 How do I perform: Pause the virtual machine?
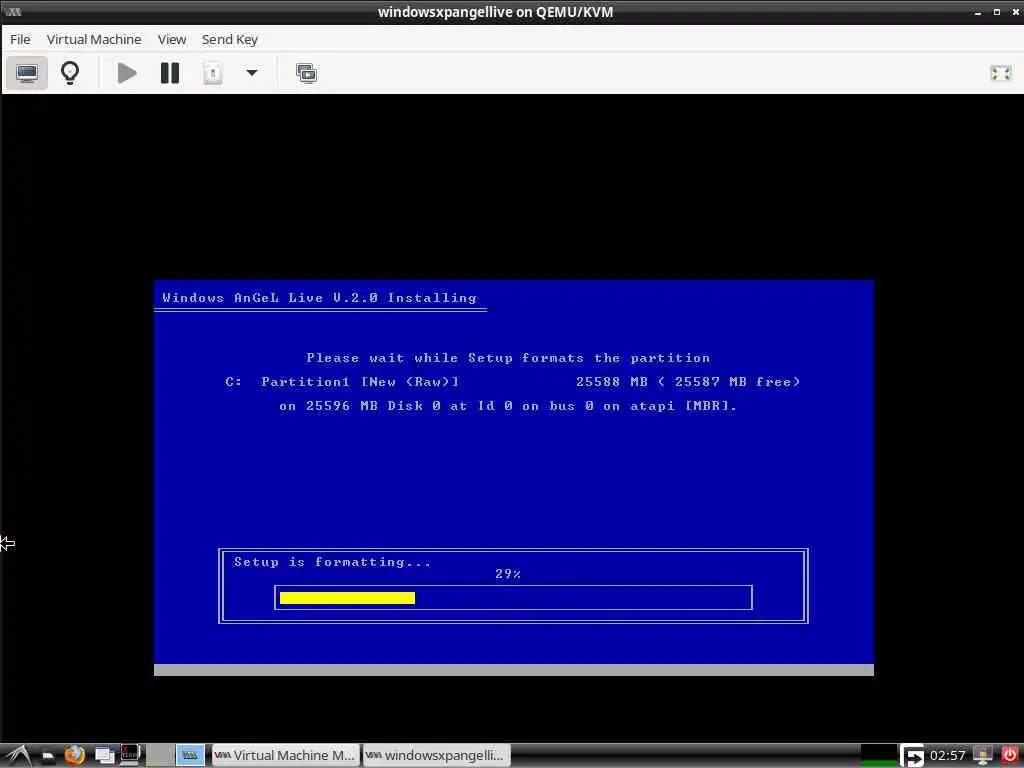click(170, 72)
